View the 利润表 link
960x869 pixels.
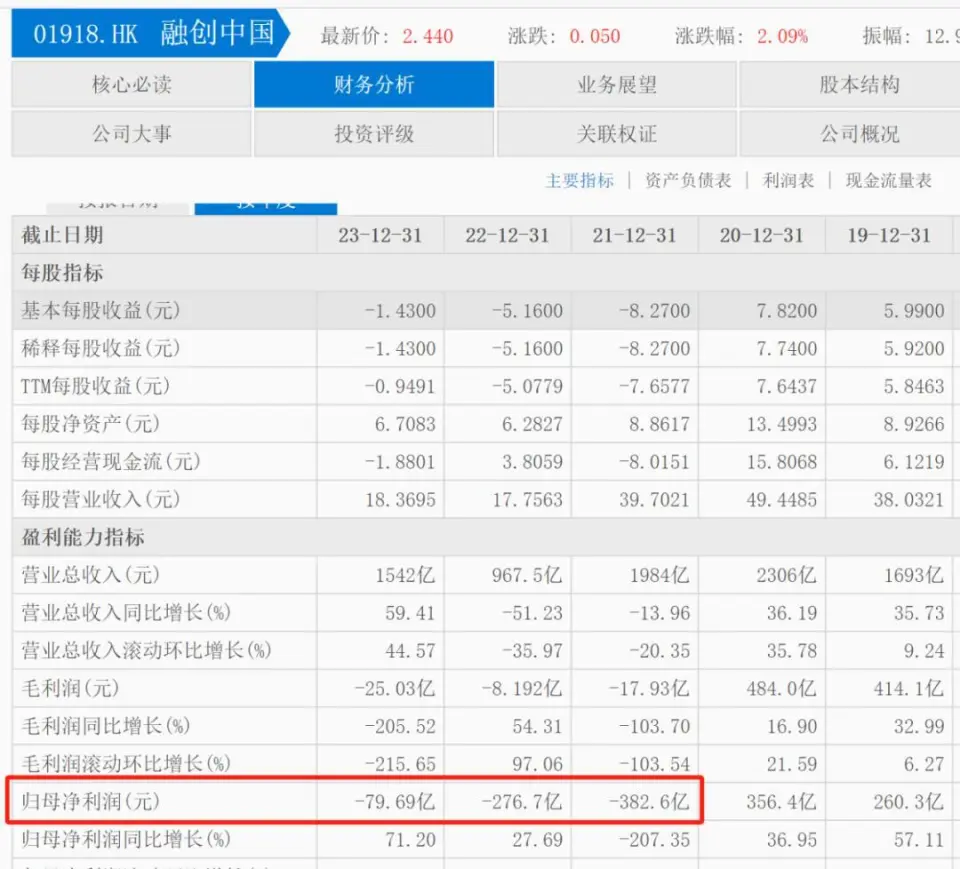788,180
